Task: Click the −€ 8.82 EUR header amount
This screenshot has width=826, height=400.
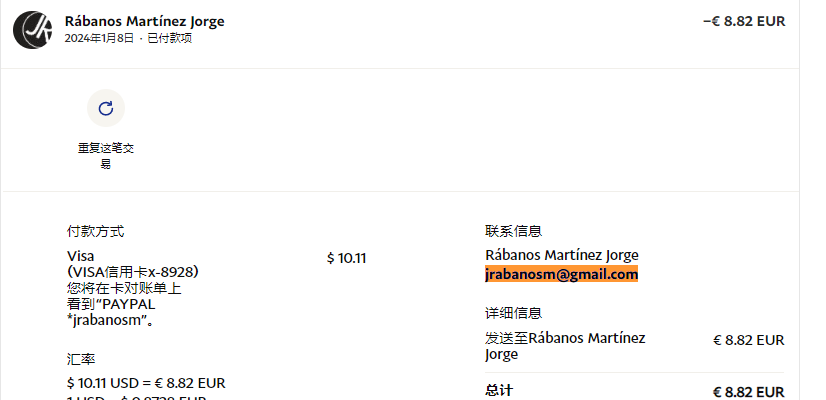Action: (744, 21)
